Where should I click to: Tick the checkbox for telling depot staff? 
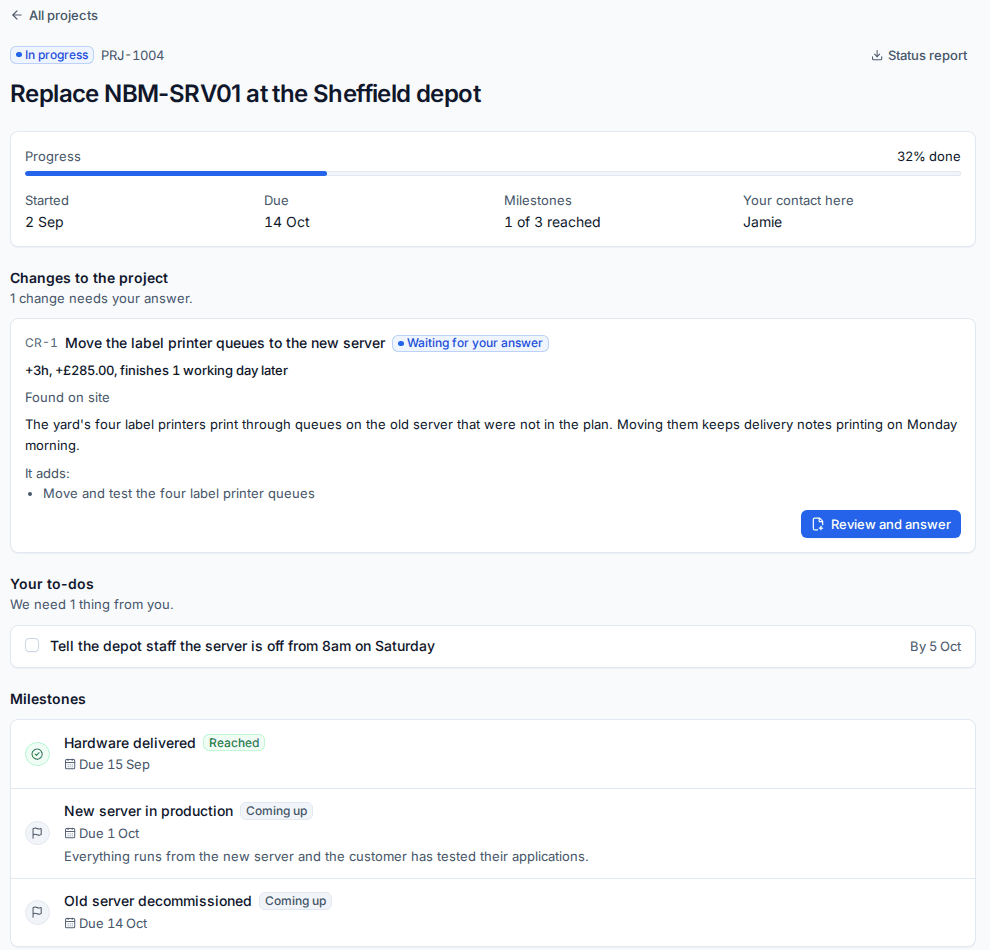[x=32, y=645]
